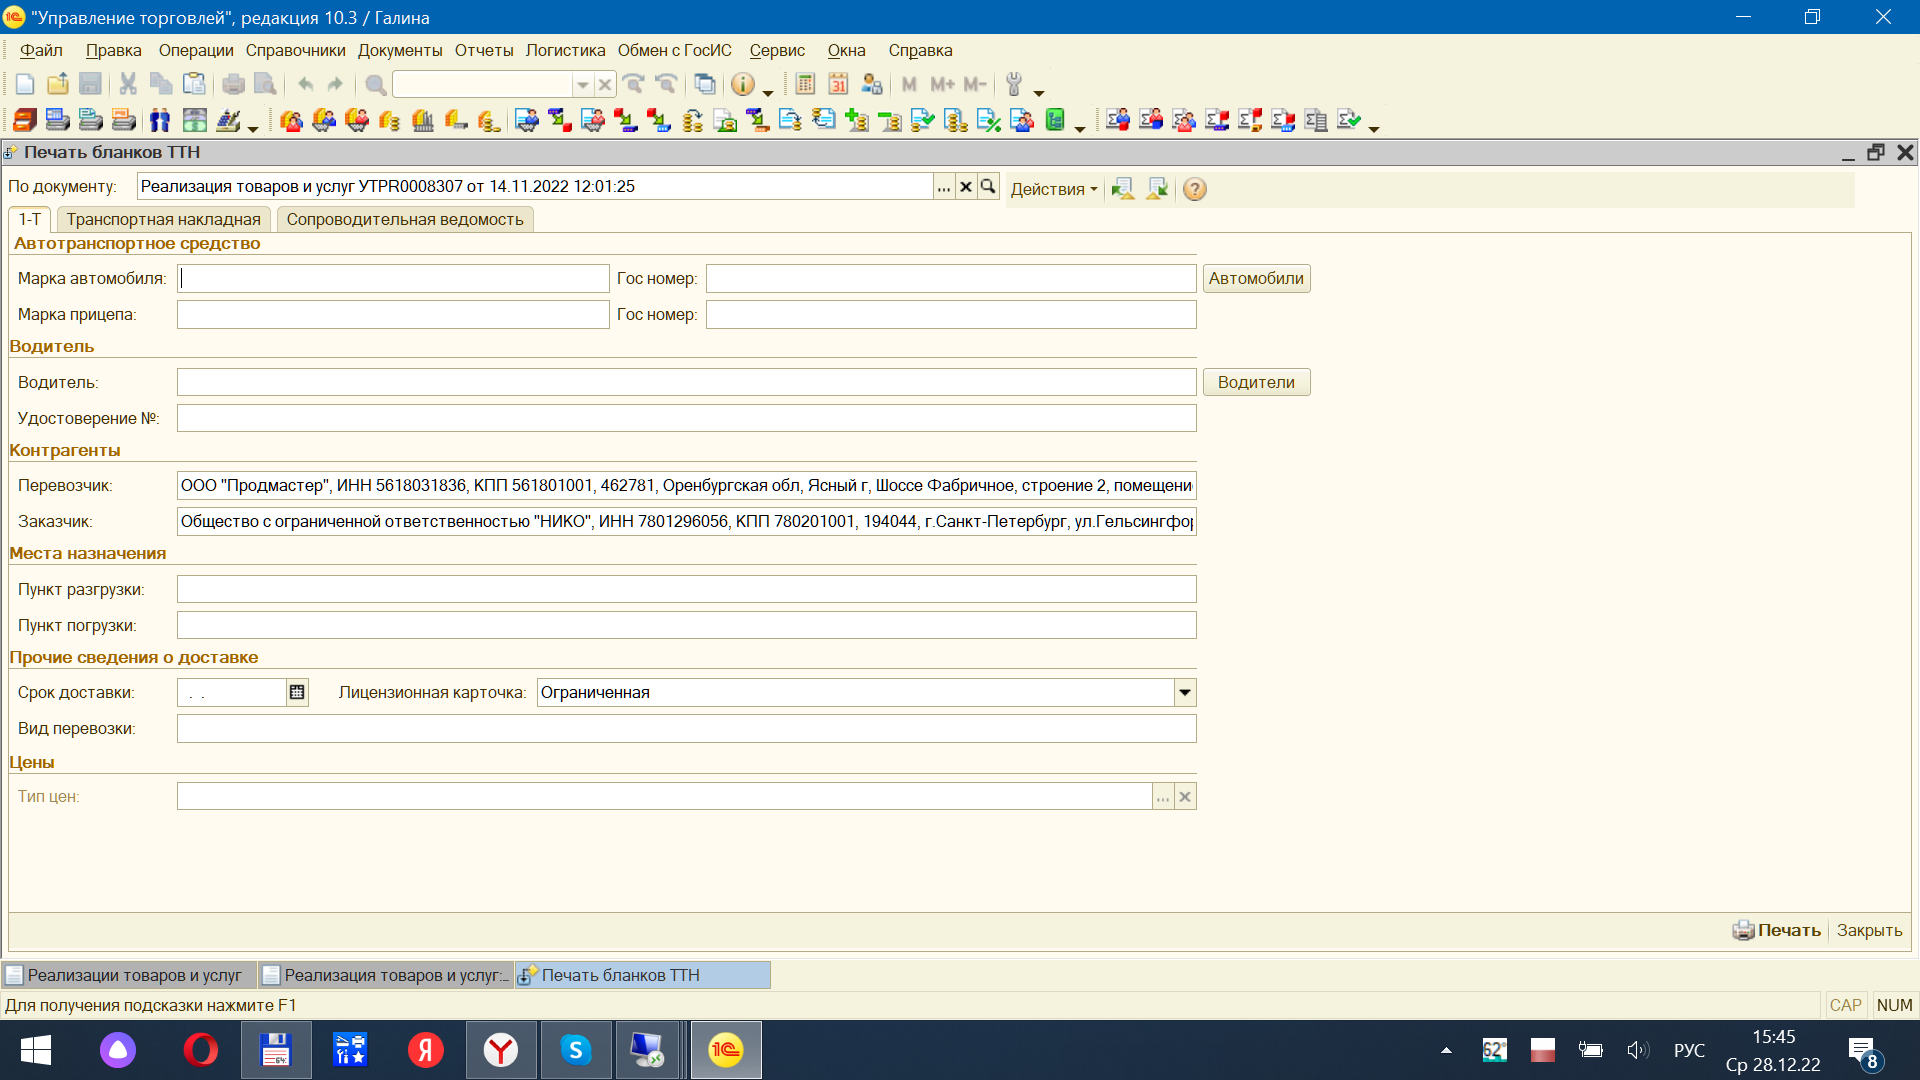Image resolution: width=1920 pixels, height=1080 pixels.
Task: Switch to Транспортная накладная tab
Action: click(x=163, y=220)
